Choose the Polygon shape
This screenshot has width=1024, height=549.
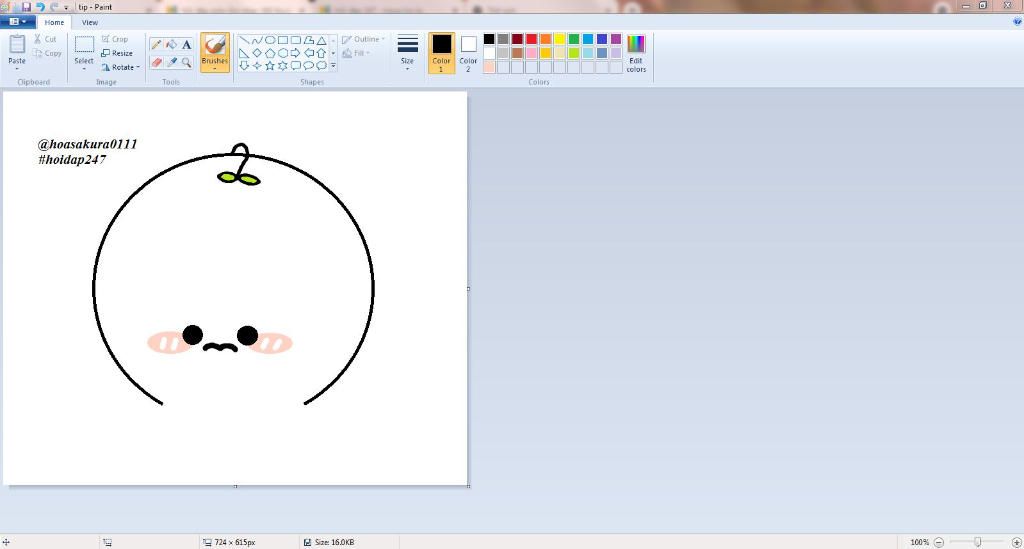[x=308, y=40]
